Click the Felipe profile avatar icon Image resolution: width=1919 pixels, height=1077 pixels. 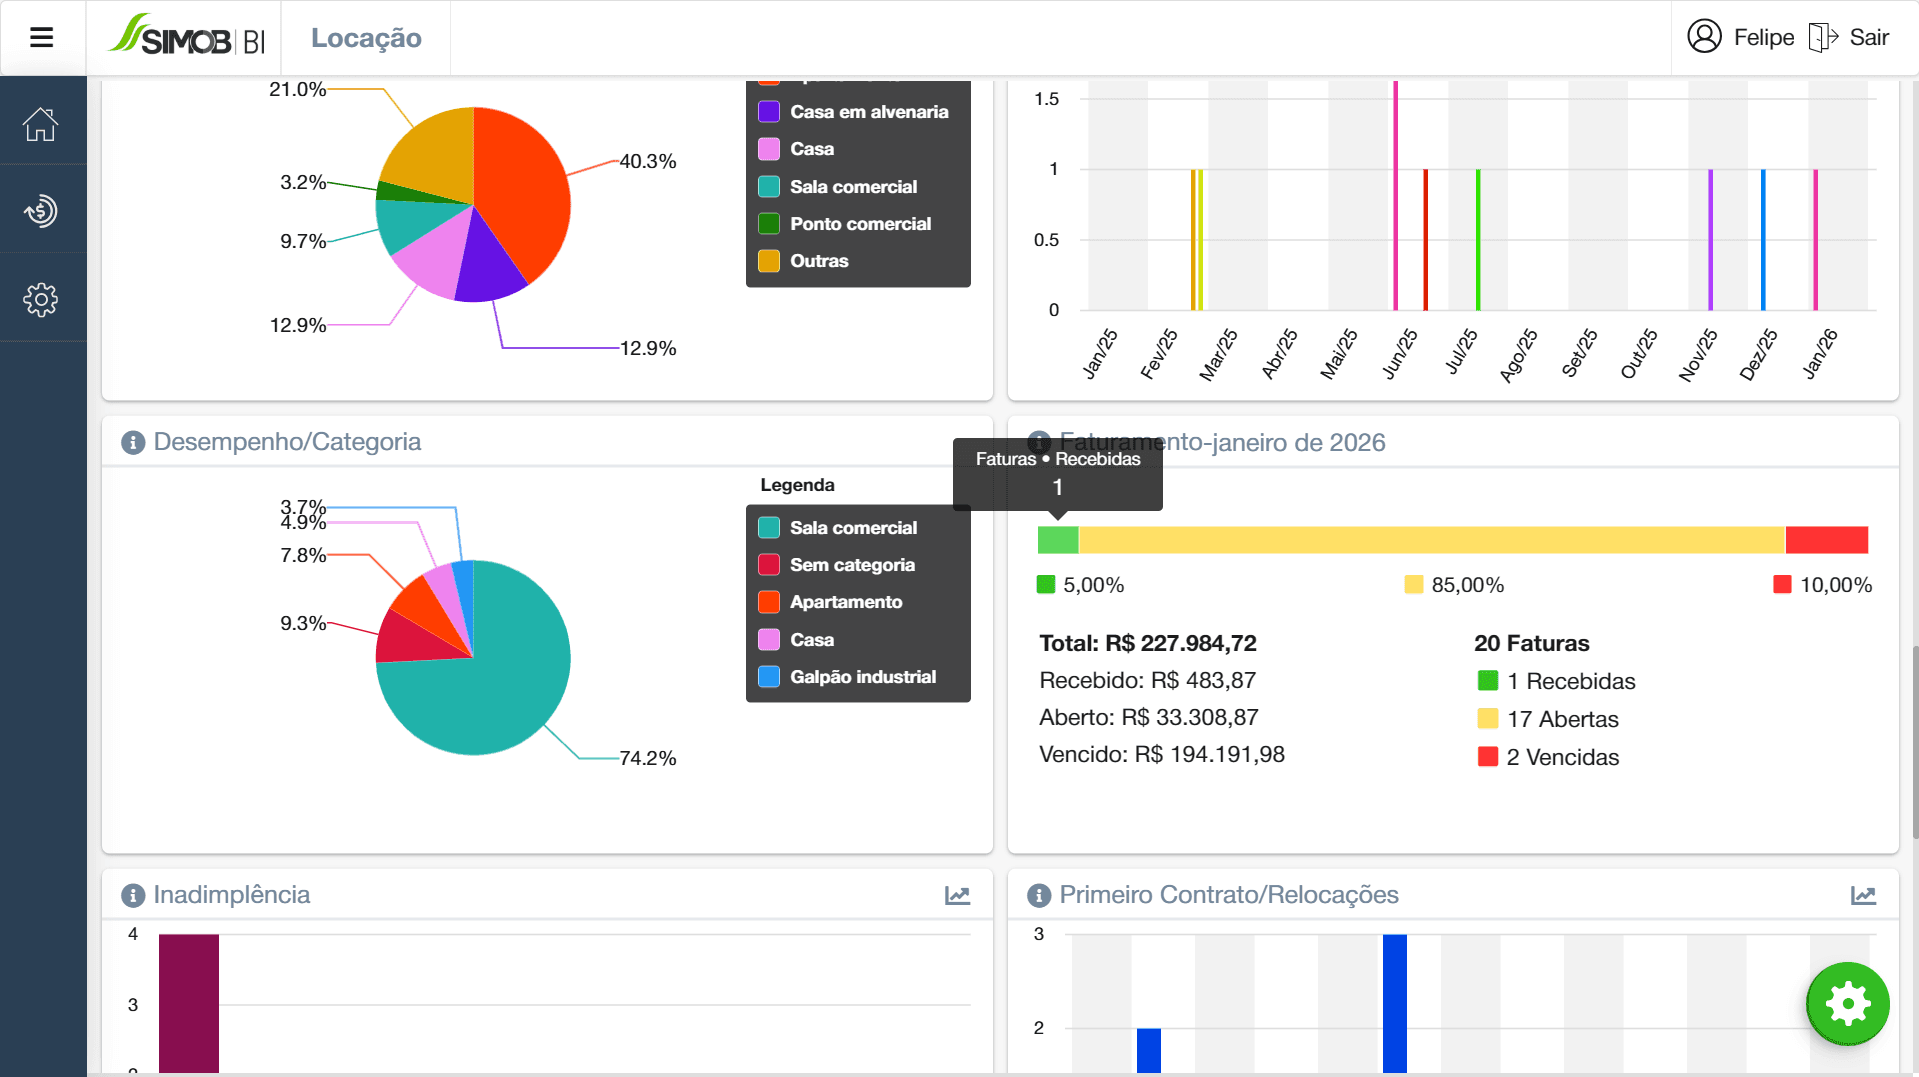click(x=1704, y=37)
